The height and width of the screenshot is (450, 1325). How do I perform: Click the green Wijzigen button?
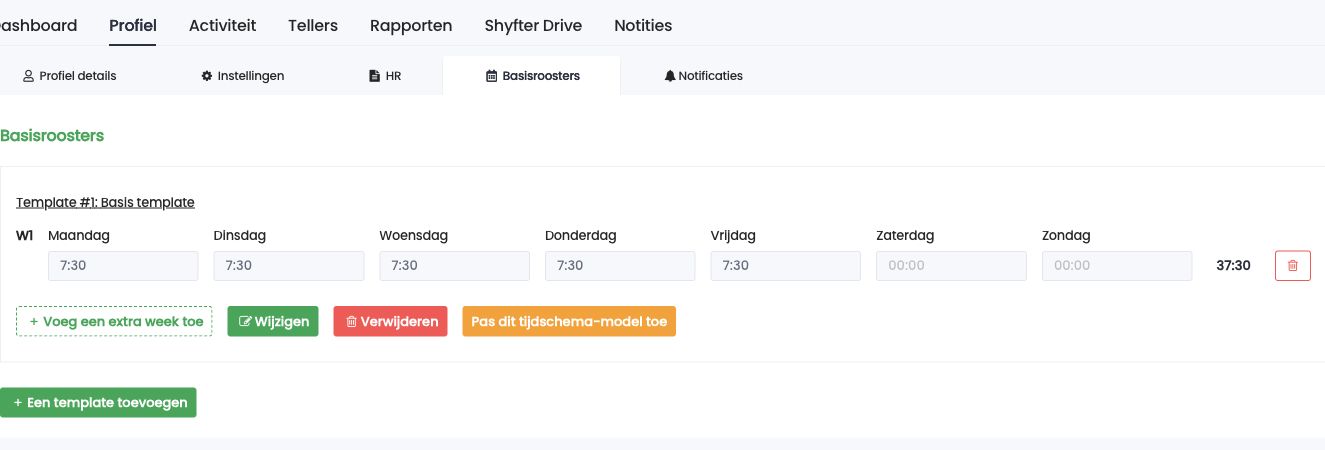[273, 321]
